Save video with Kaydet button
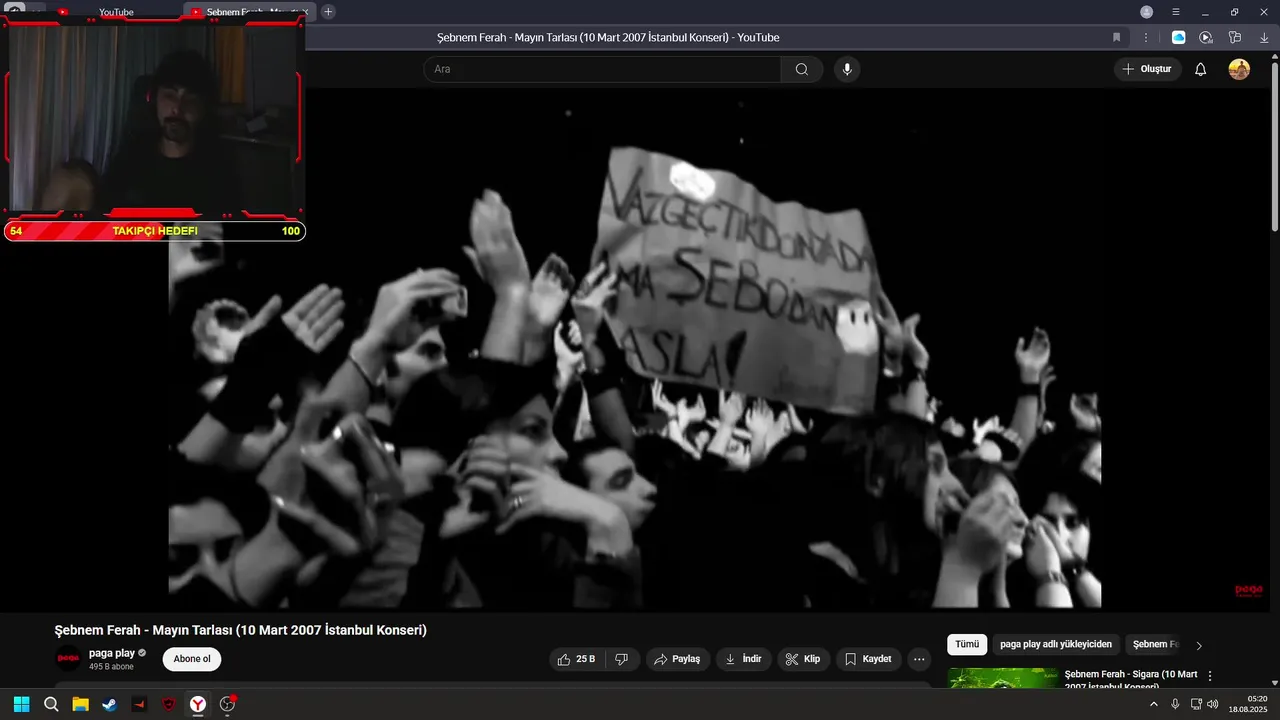 pyautogui.click(x=868, y=659)
